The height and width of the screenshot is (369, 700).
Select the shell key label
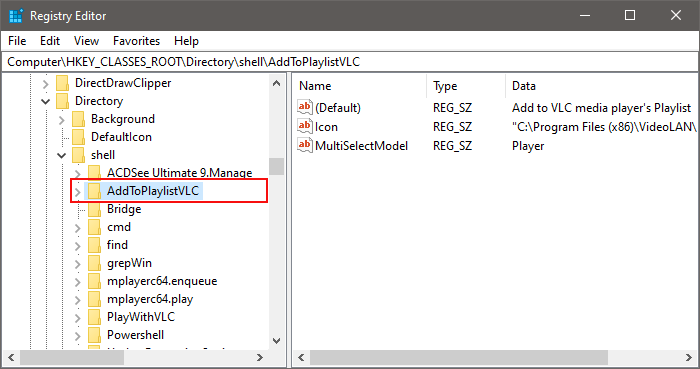103,155
